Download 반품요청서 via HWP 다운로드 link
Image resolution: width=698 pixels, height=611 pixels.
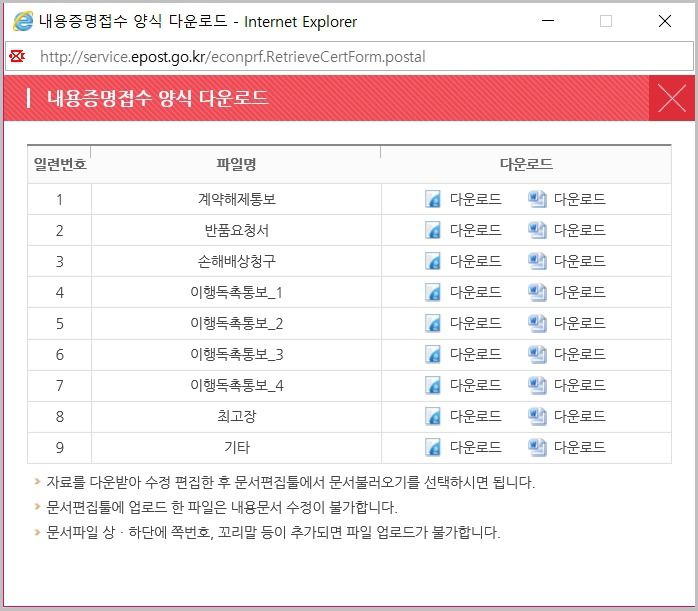point(475,230)
